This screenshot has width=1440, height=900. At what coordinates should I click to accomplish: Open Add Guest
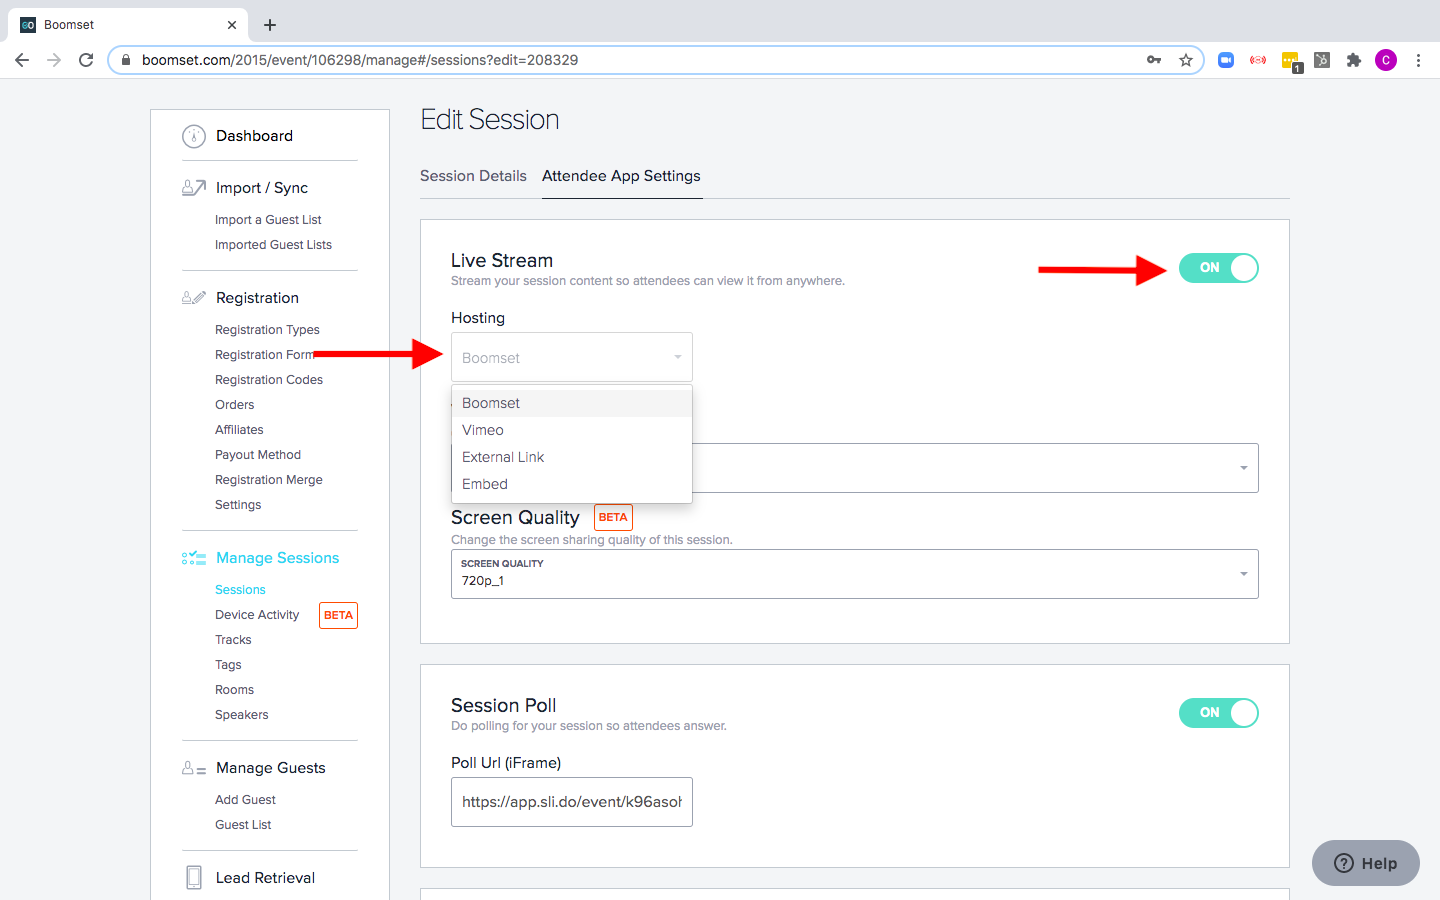tap(245, 800)
